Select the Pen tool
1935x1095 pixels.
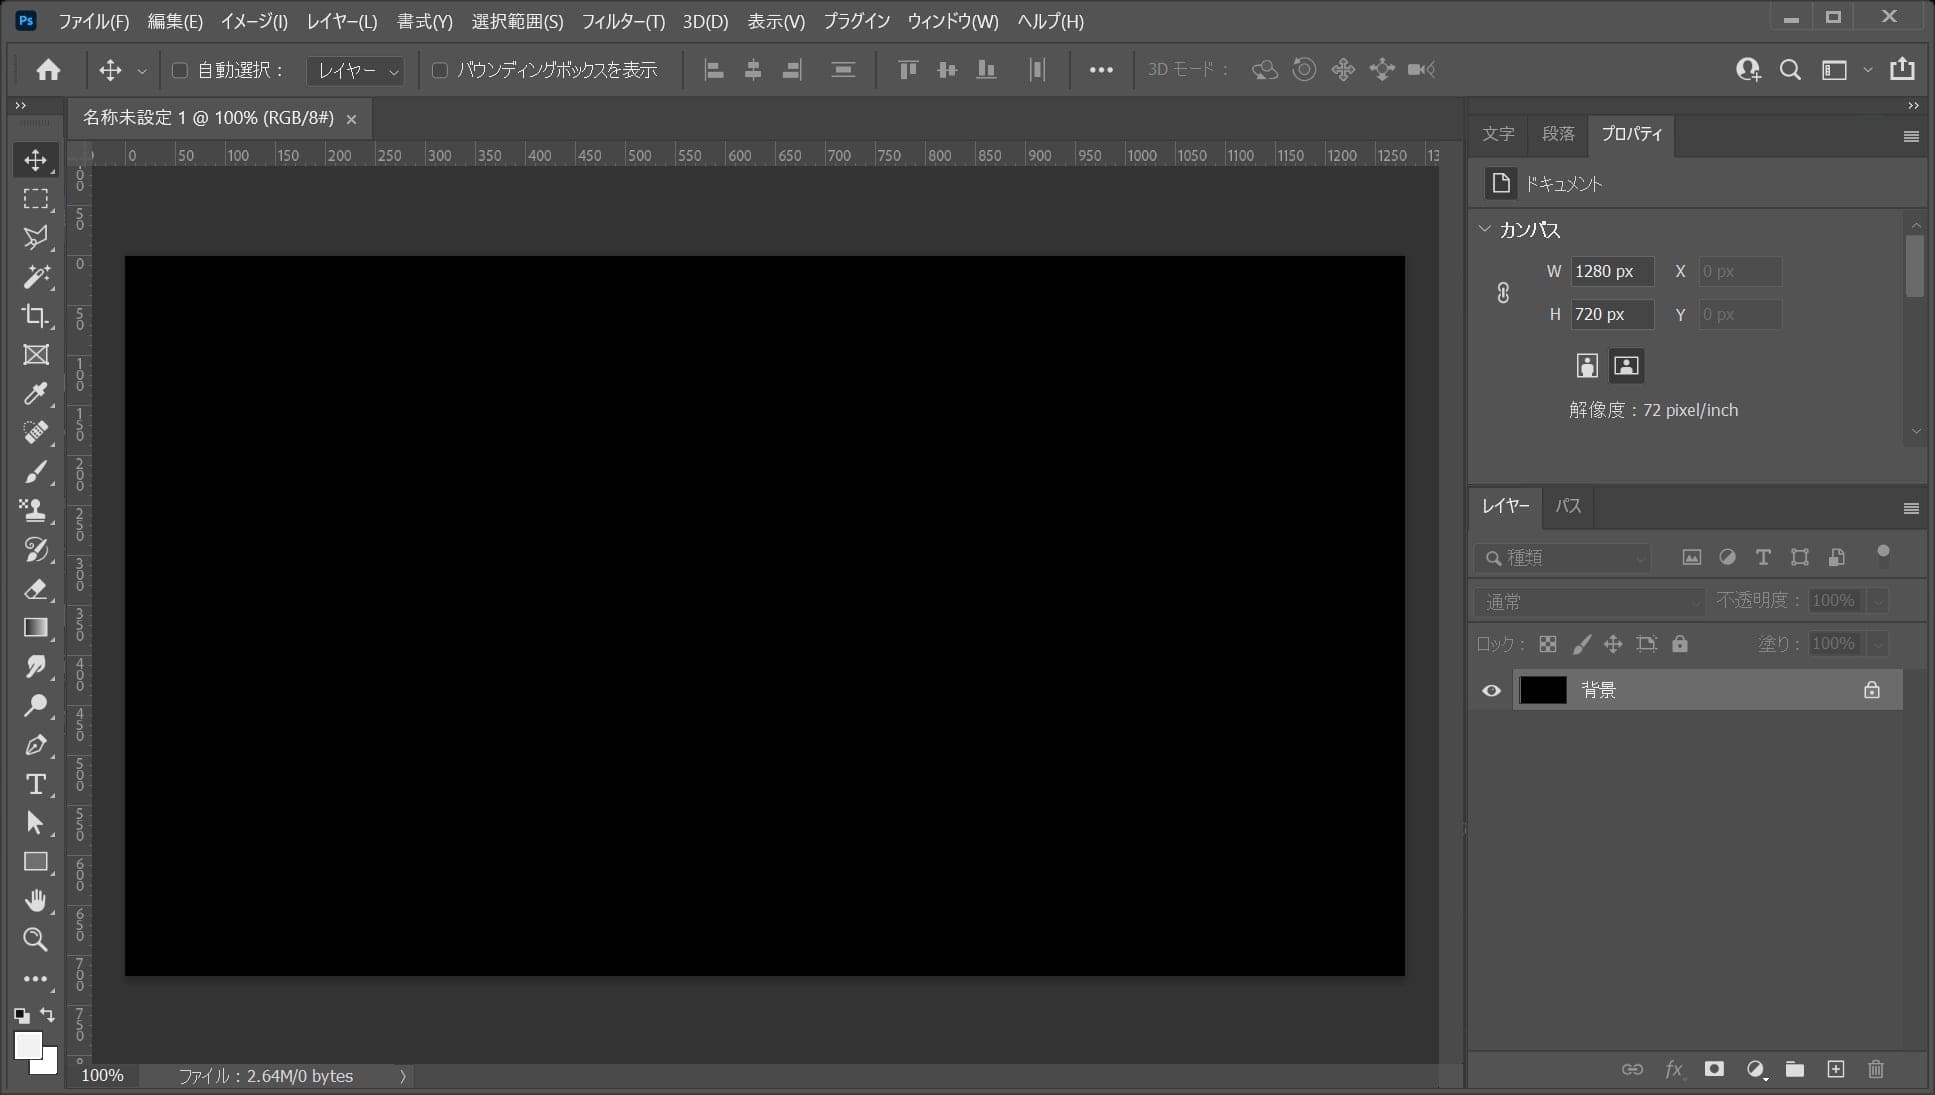pos(35,745)
